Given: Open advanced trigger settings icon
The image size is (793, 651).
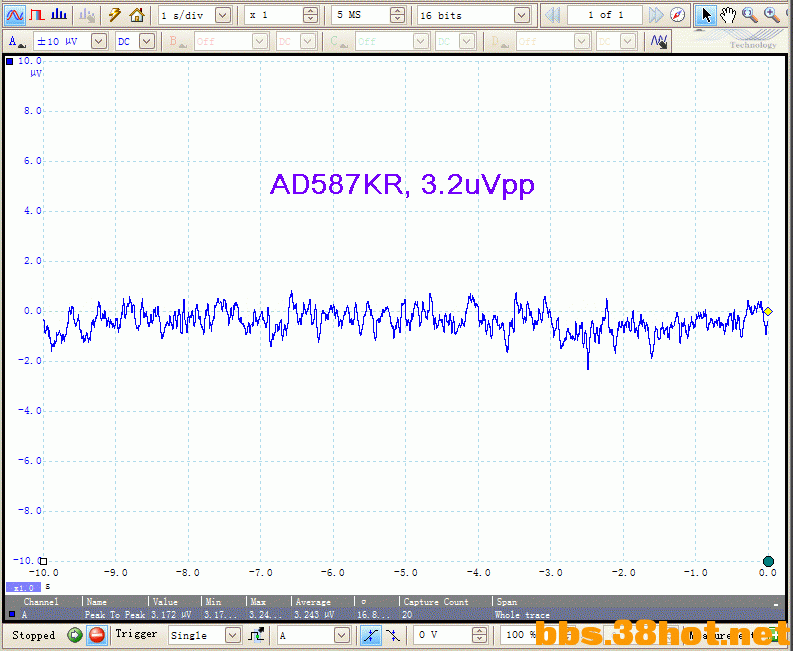Looking at the screenshot, I should point(257,635).
